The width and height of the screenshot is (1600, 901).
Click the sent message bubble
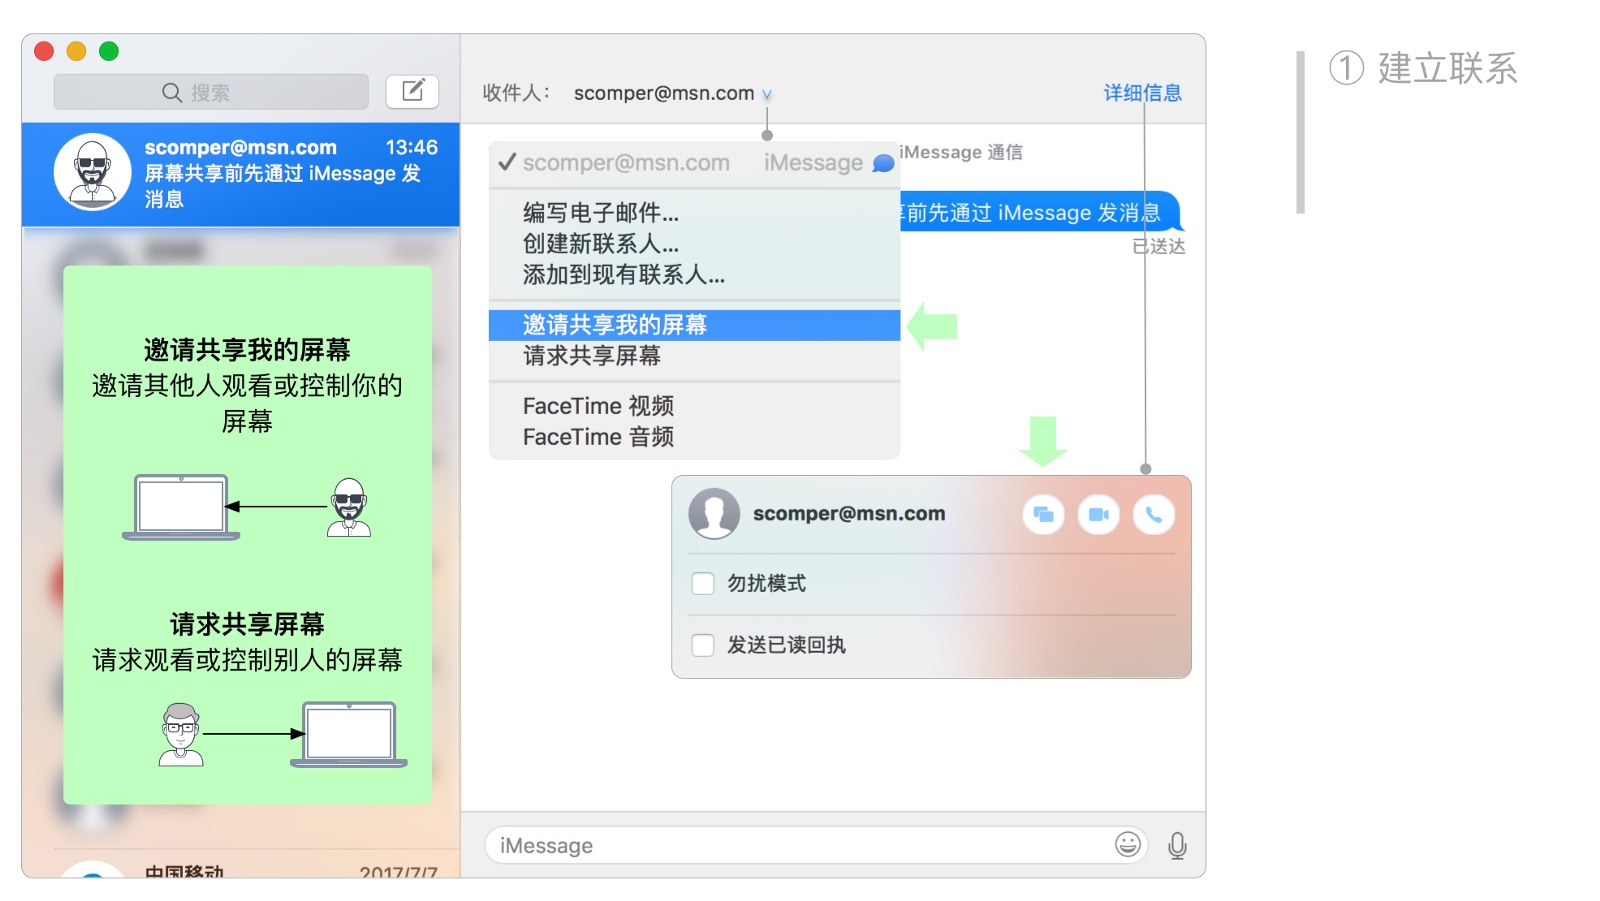tap(1040, 212)
